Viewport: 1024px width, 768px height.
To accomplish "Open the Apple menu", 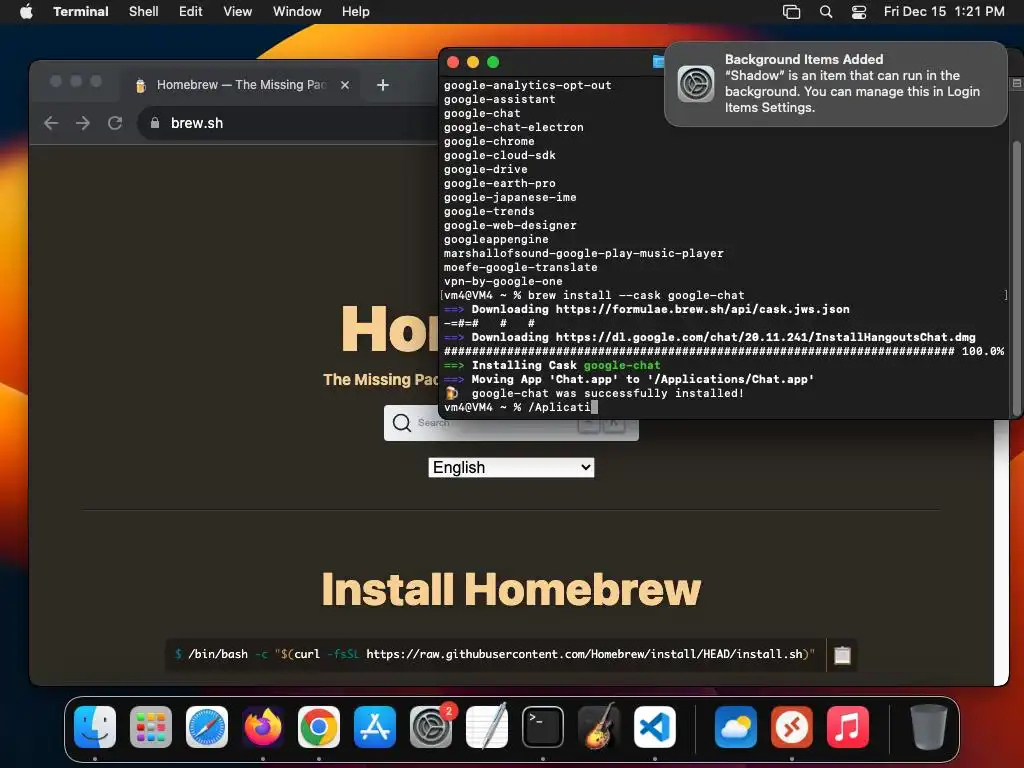I will [26, 11].
